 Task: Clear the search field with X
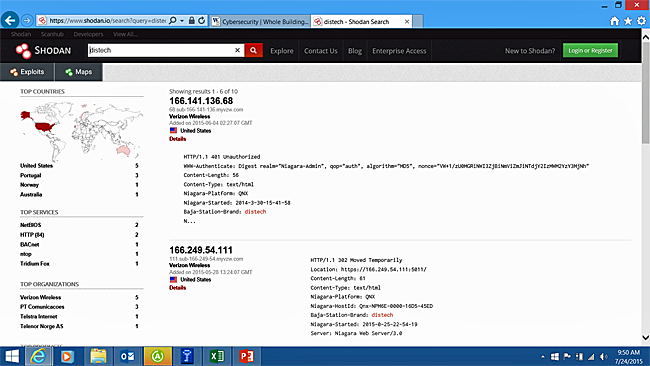coord(238,50)
